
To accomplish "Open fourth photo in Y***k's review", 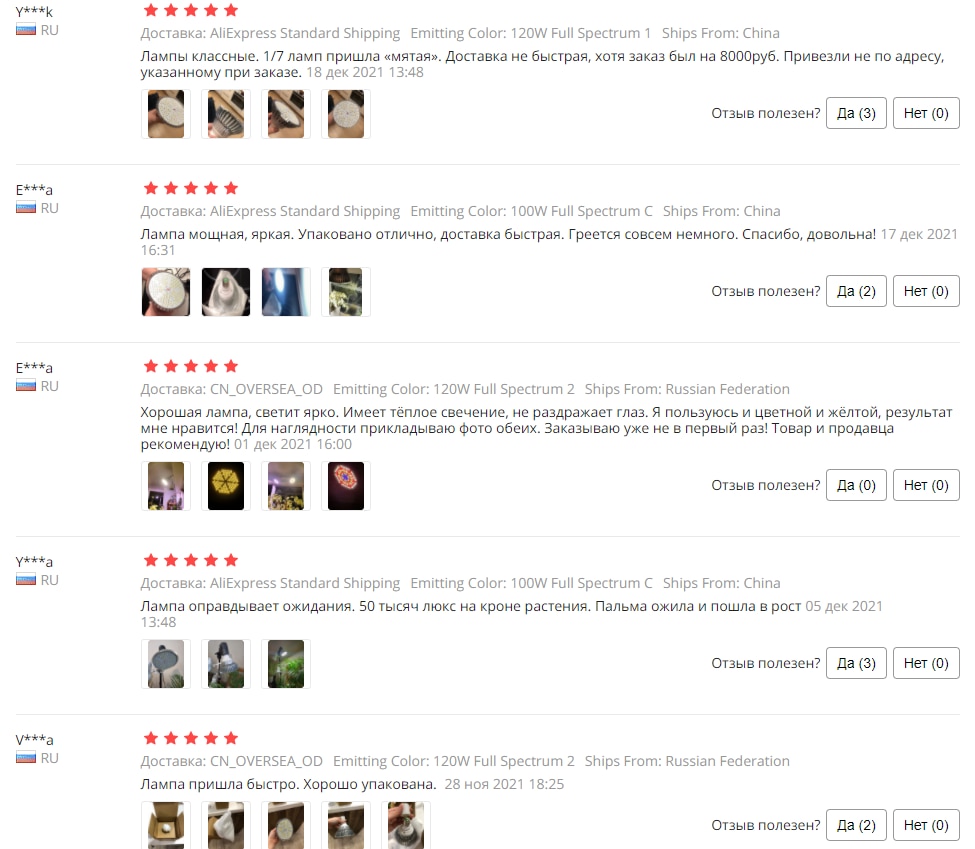I will [346, 114].
